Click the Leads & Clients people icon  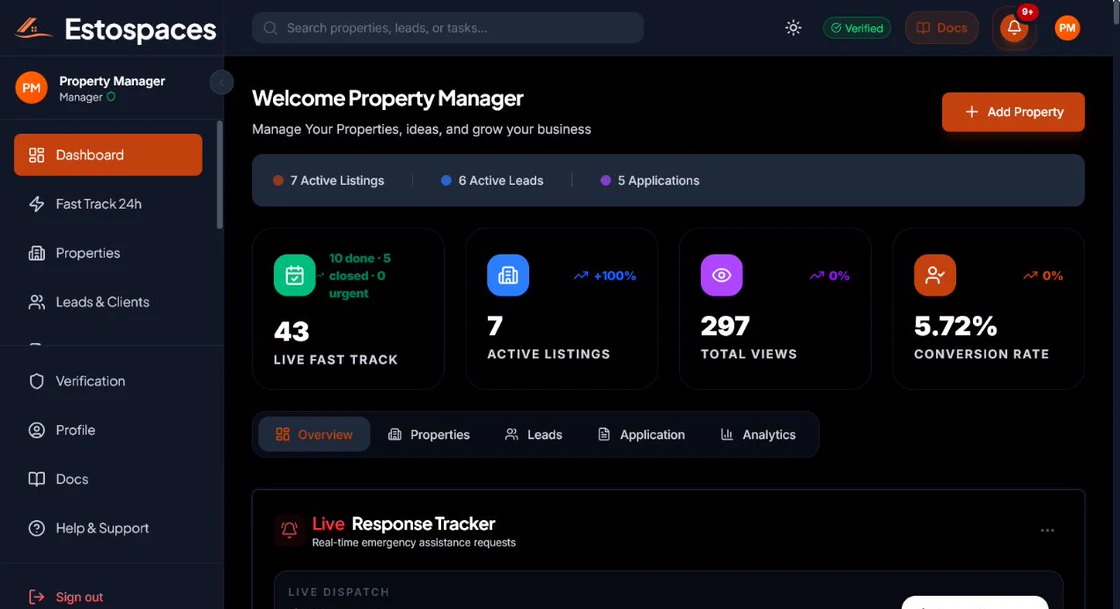[36, 302]
